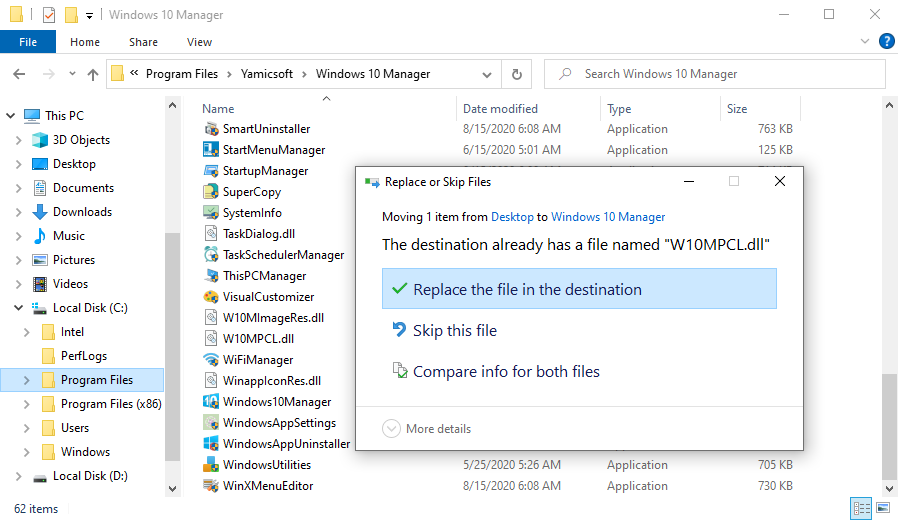Viewport: 898px width, 520px height.
Task: Select the ThisPCManager icon
Action: [x=211, y=276]
